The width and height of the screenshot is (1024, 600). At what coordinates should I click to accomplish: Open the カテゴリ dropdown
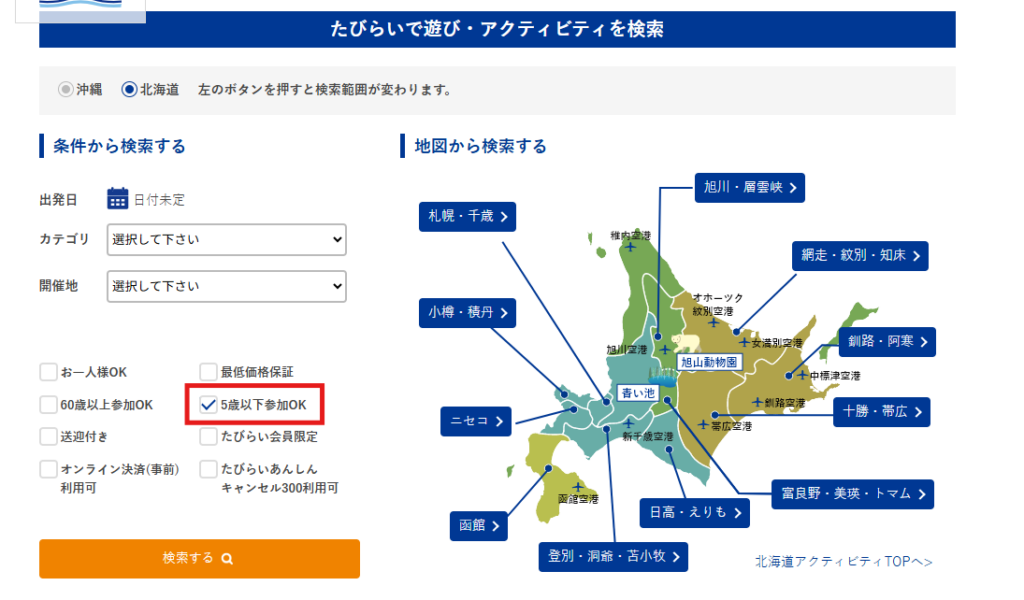point(227,240)
